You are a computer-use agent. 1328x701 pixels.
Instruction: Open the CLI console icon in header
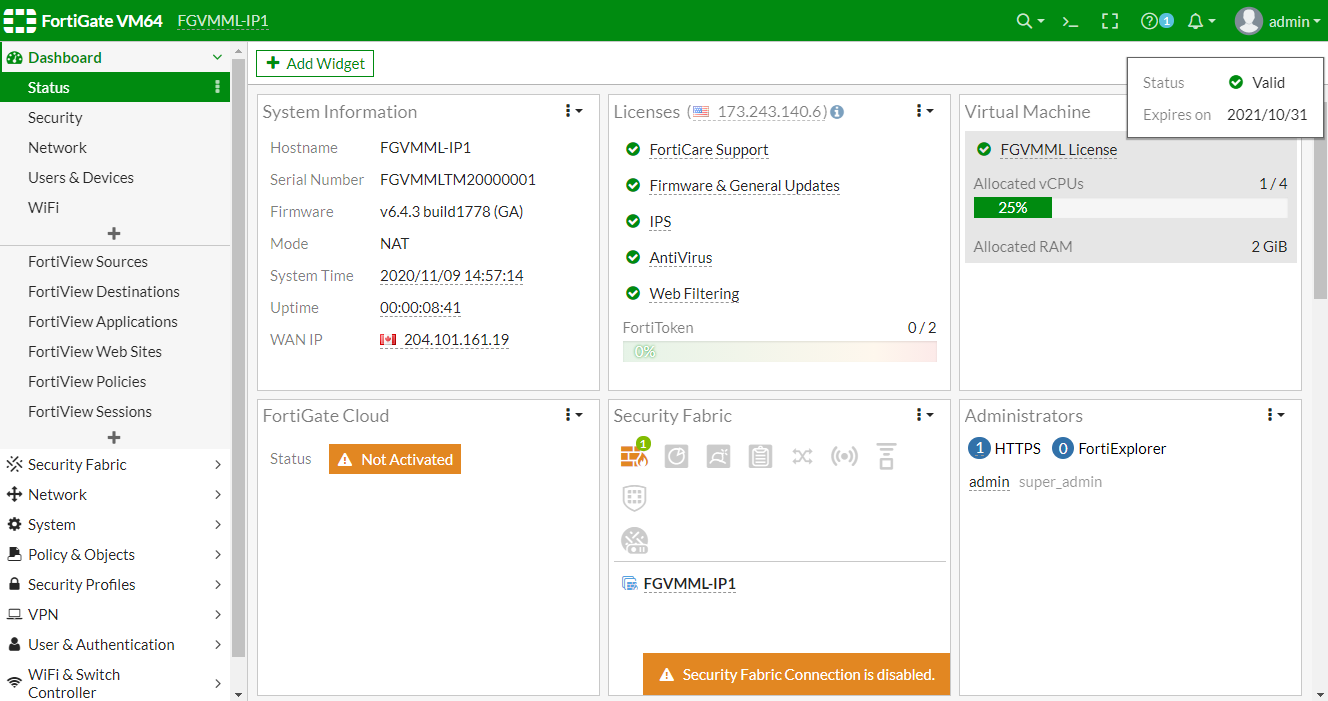(1070, 21)
